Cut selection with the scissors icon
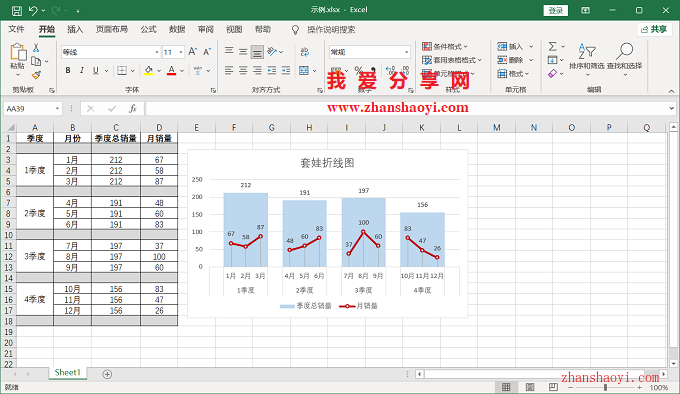Viewport: 680px width, 394px height. (x=36, y=47)
